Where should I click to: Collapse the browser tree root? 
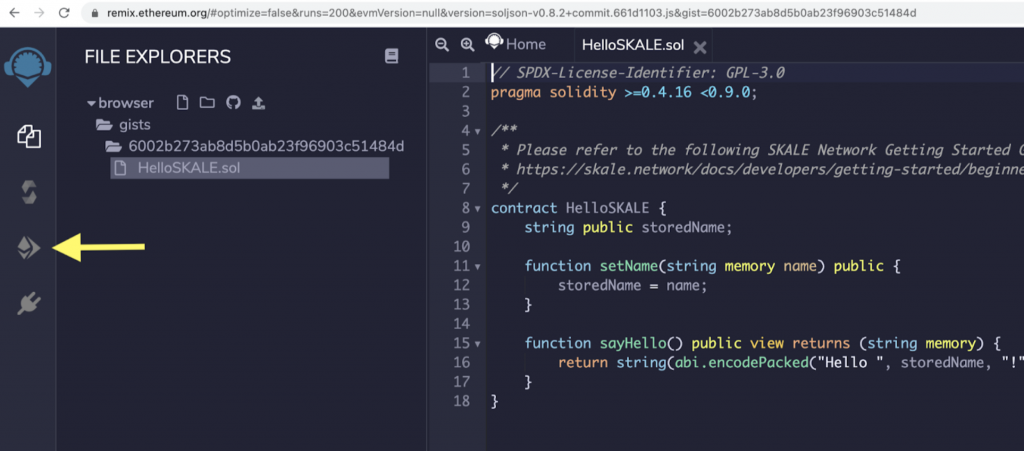(x=91, y=103)
